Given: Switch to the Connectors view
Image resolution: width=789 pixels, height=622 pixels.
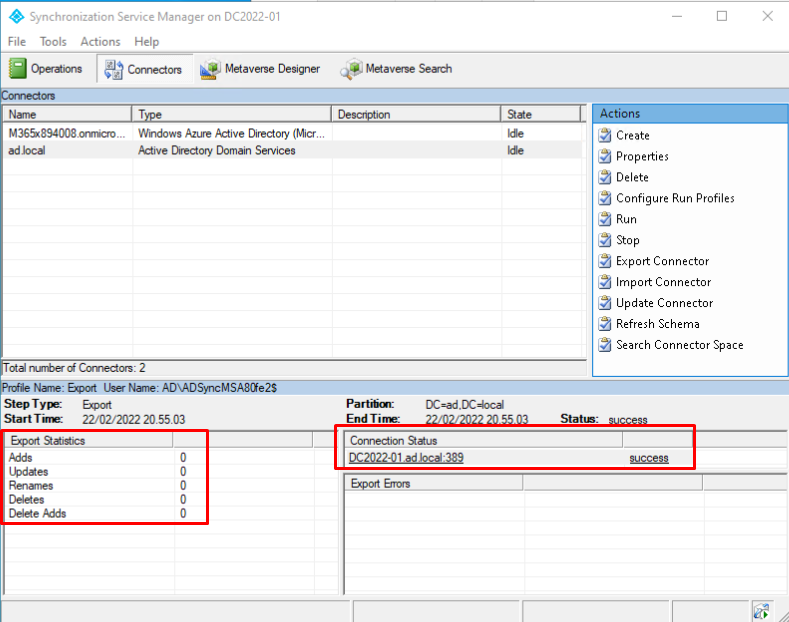Looking at the screenshot, I should pyautogui.click(x=142, y=69).
